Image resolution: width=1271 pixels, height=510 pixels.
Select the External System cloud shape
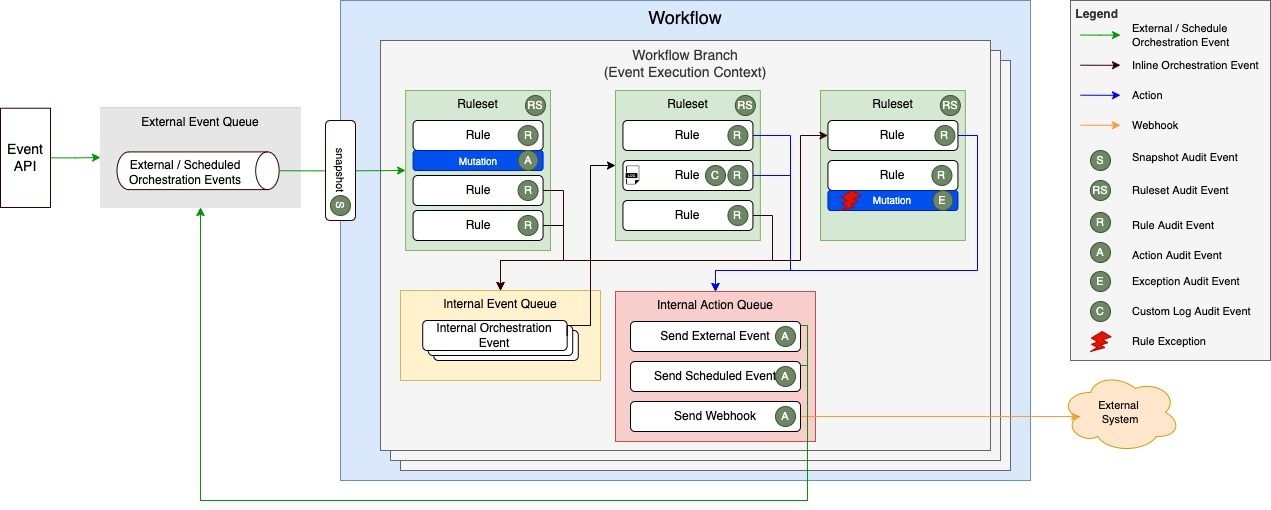point(1119,412)
